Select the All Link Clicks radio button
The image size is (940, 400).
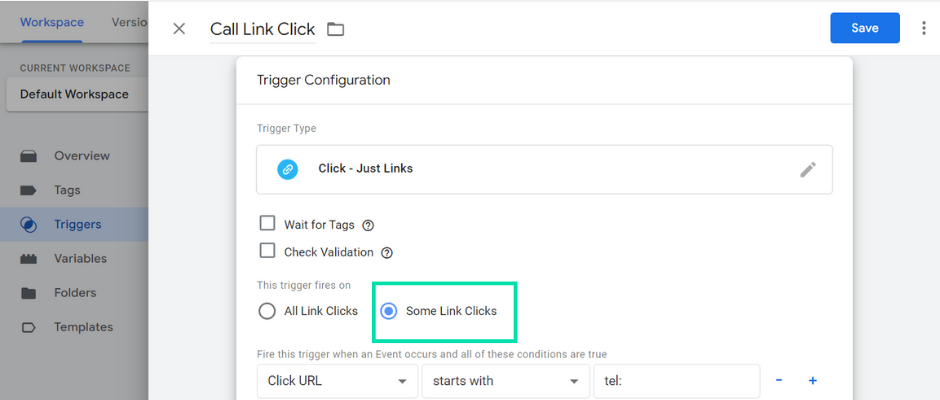(x=267, y=311)
